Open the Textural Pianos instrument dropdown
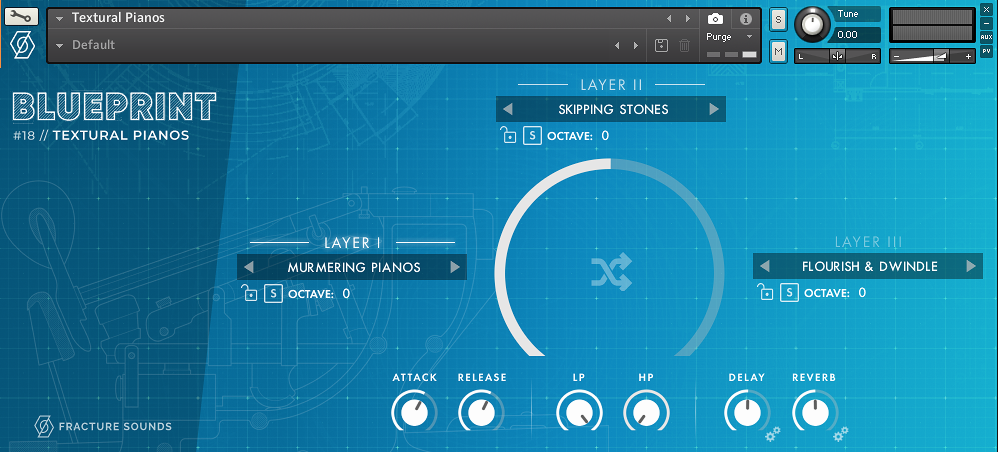 point(59,18)
